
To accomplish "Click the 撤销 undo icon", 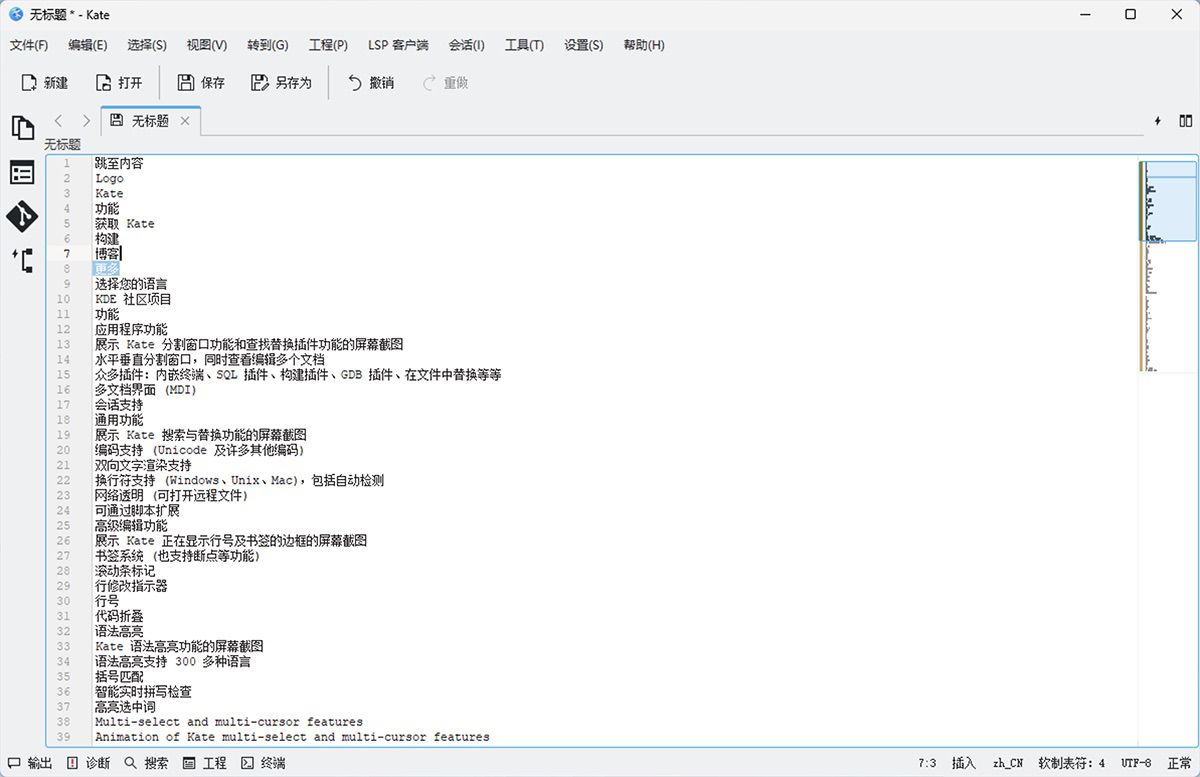I will [369, 82].
